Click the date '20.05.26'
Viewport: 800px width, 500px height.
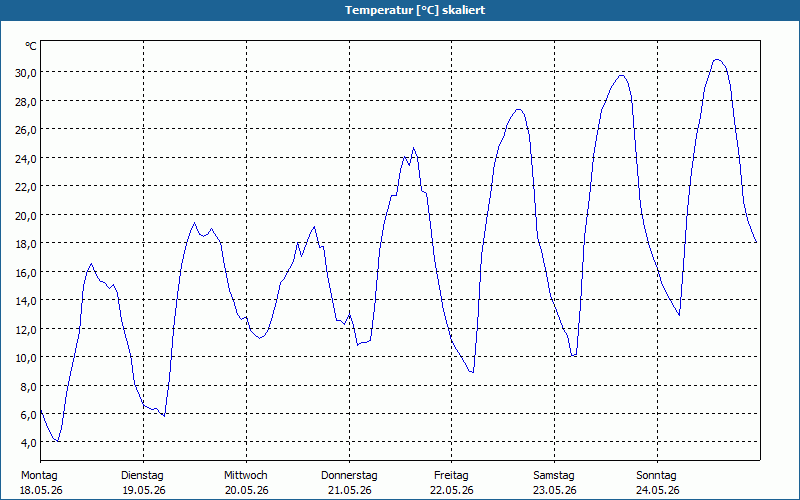(247, 490)
